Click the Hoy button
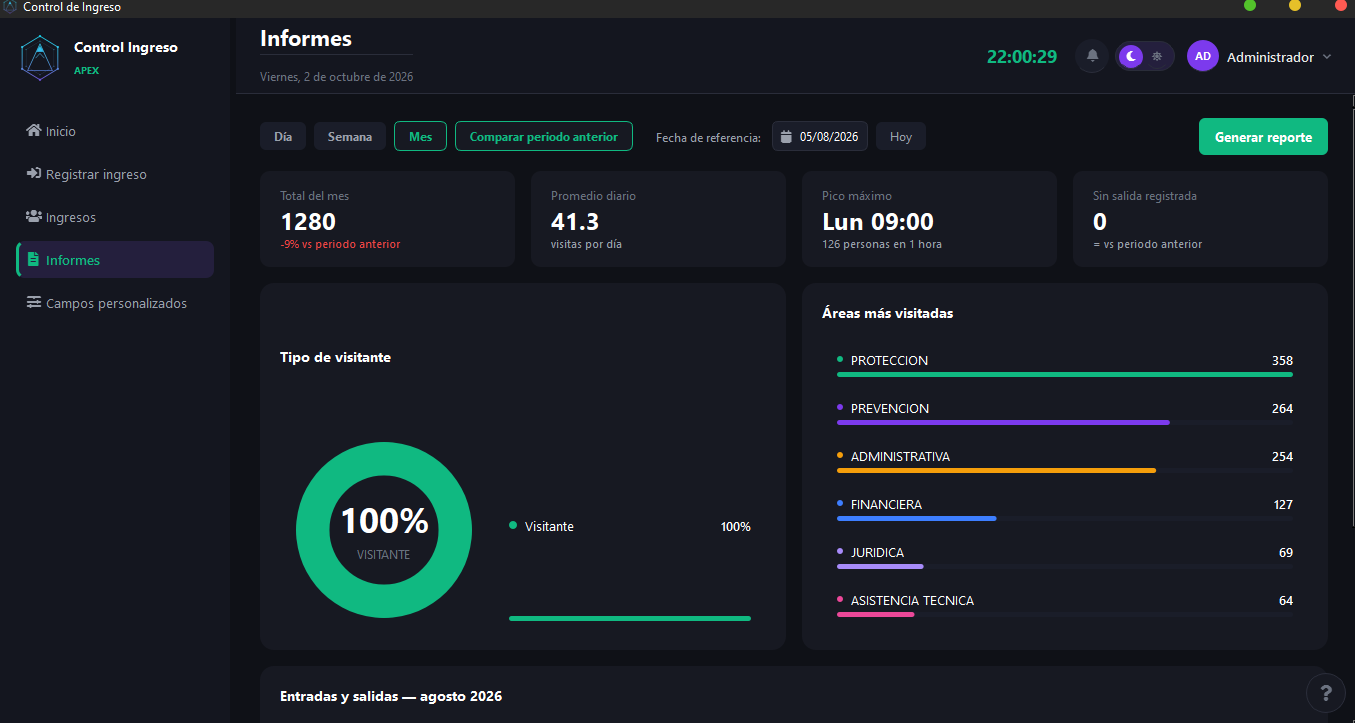The width and height of the screenshot is (1355, 723). [x=901, y=136]
